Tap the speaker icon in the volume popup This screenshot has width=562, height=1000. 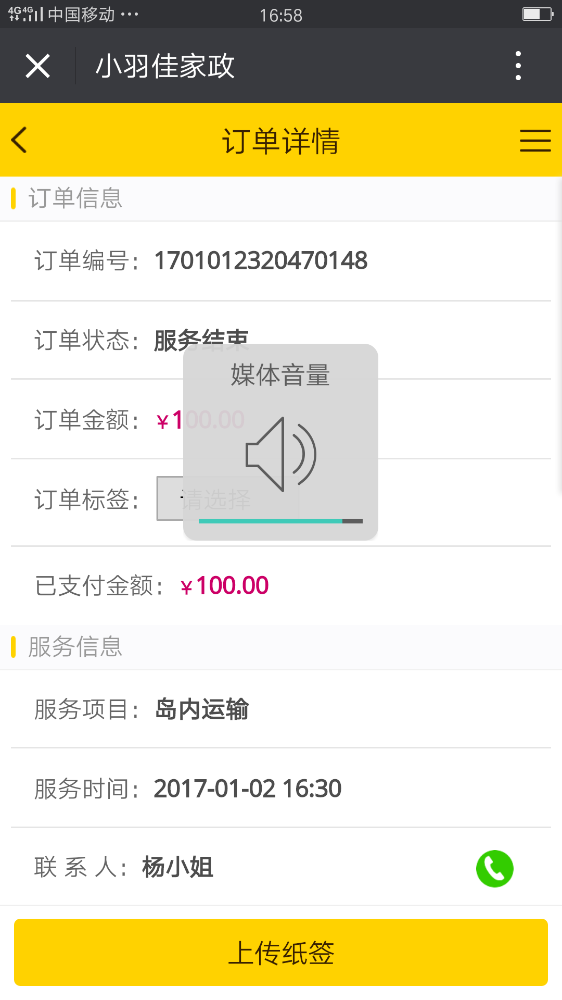pos(281,454)
